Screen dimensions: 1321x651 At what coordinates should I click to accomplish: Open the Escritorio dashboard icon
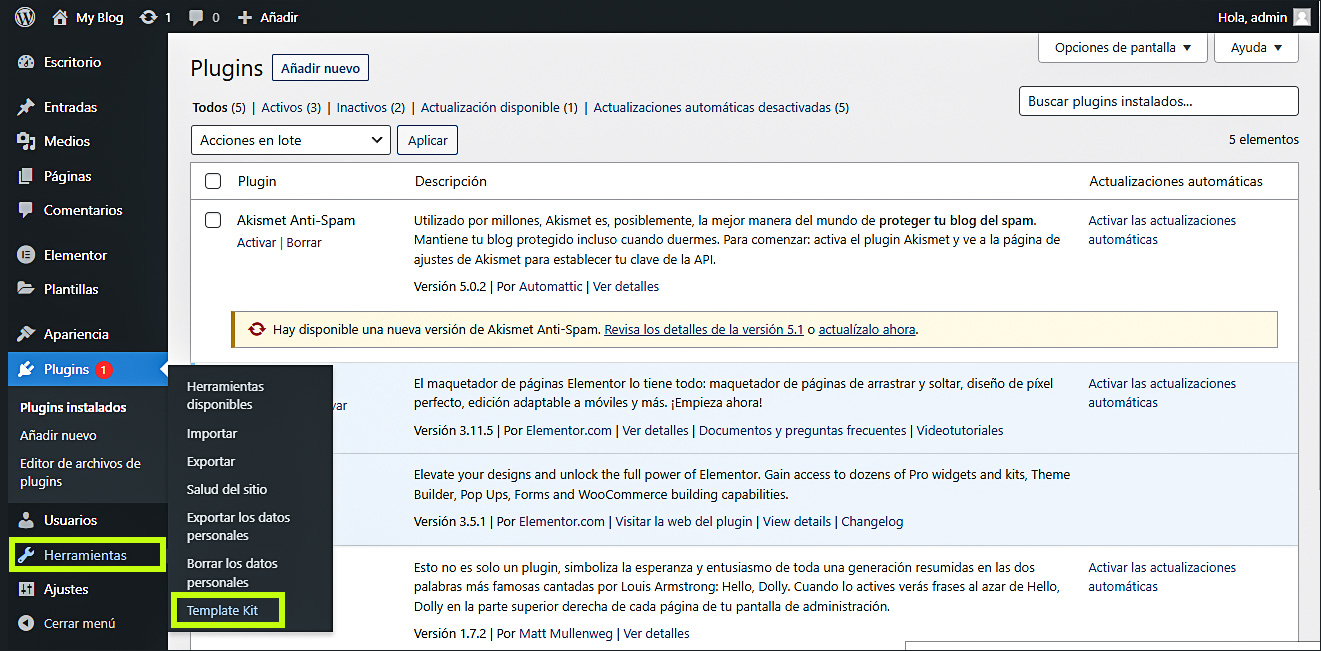(27, 62)
